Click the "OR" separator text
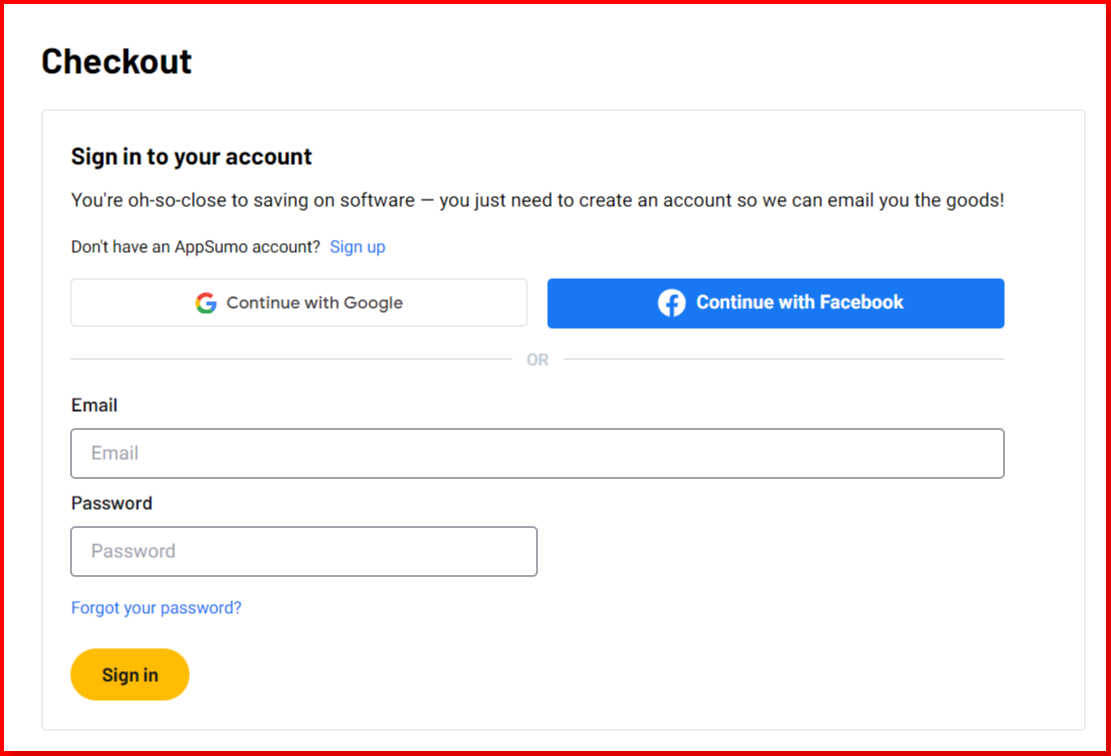Screen dimensions: 1111x756 pos(538,360)
